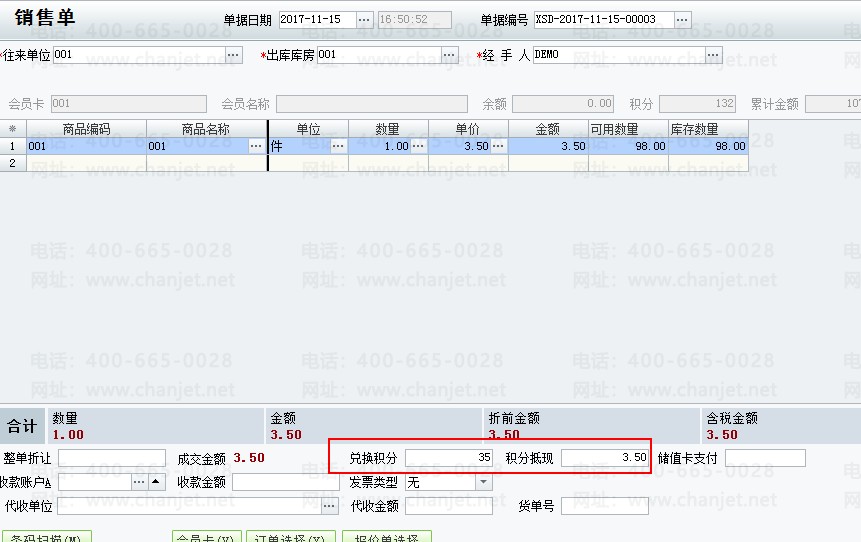Open the 经手人 lookup ellipsis button
861x542 pixels.
point(713,55)
